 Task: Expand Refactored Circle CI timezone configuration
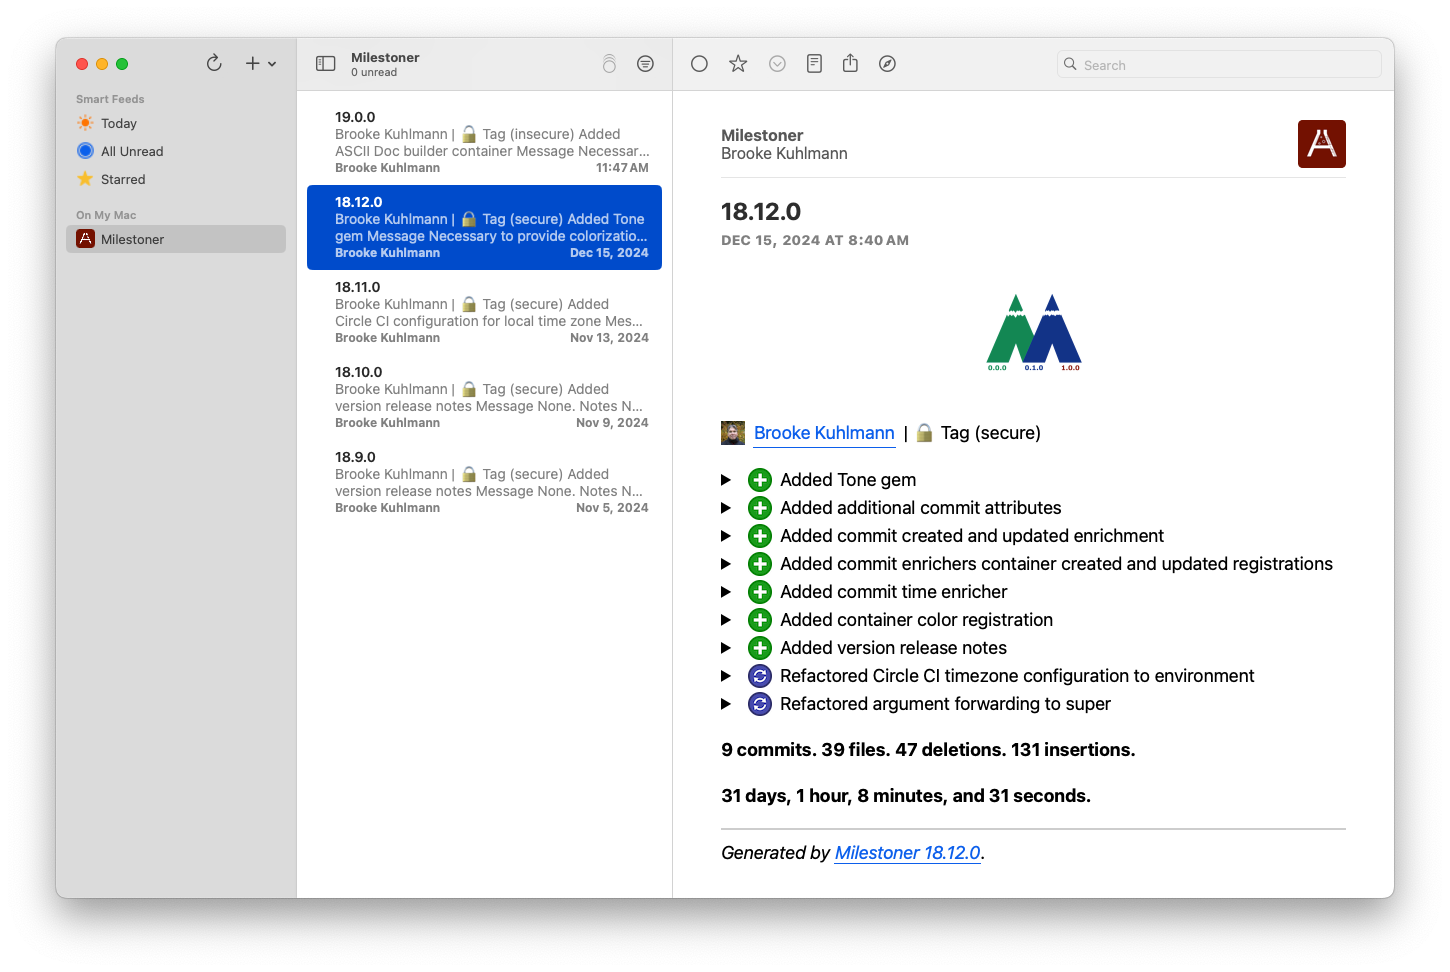point(726,676)
